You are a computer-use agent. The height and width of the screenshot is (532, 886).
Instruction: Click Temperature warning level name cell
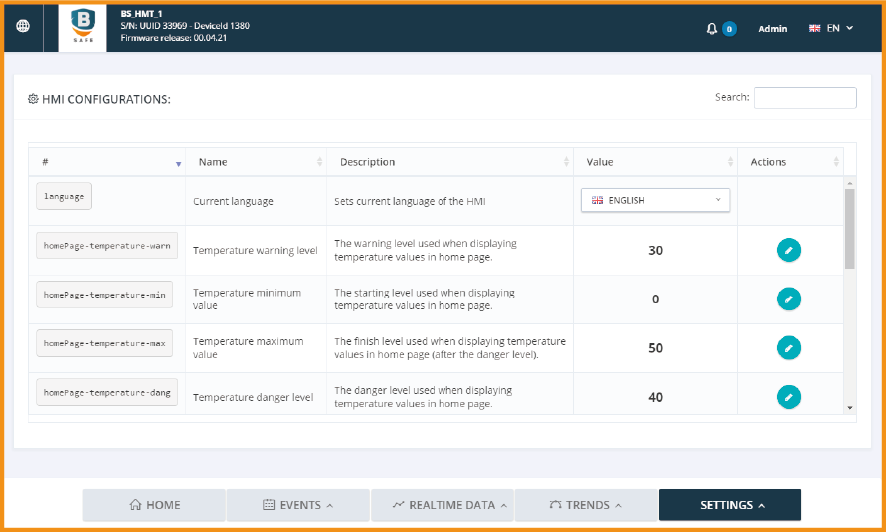[255, 251]
